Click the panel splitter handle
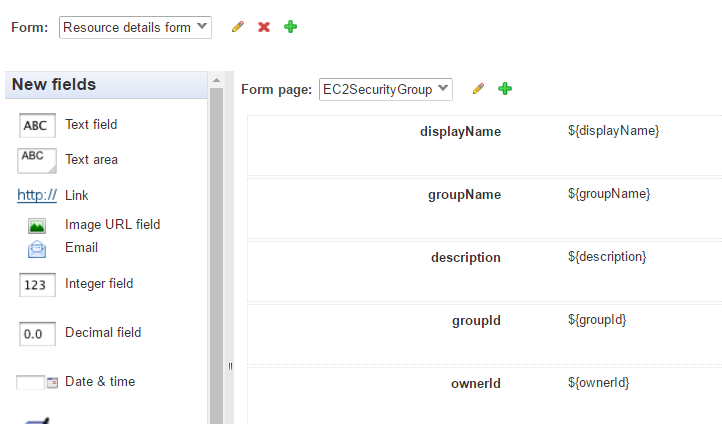Viewport: 722px width, 424px height. 230,366
